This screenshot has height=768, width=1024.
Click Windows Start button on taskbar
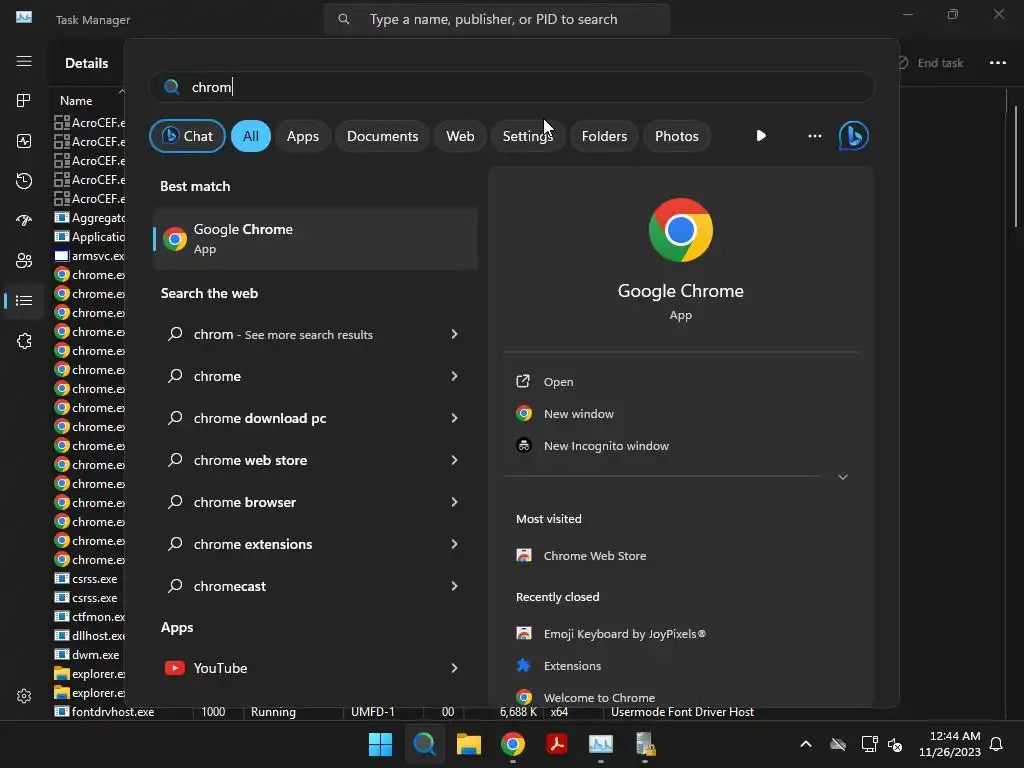click(x=380, y=744)
